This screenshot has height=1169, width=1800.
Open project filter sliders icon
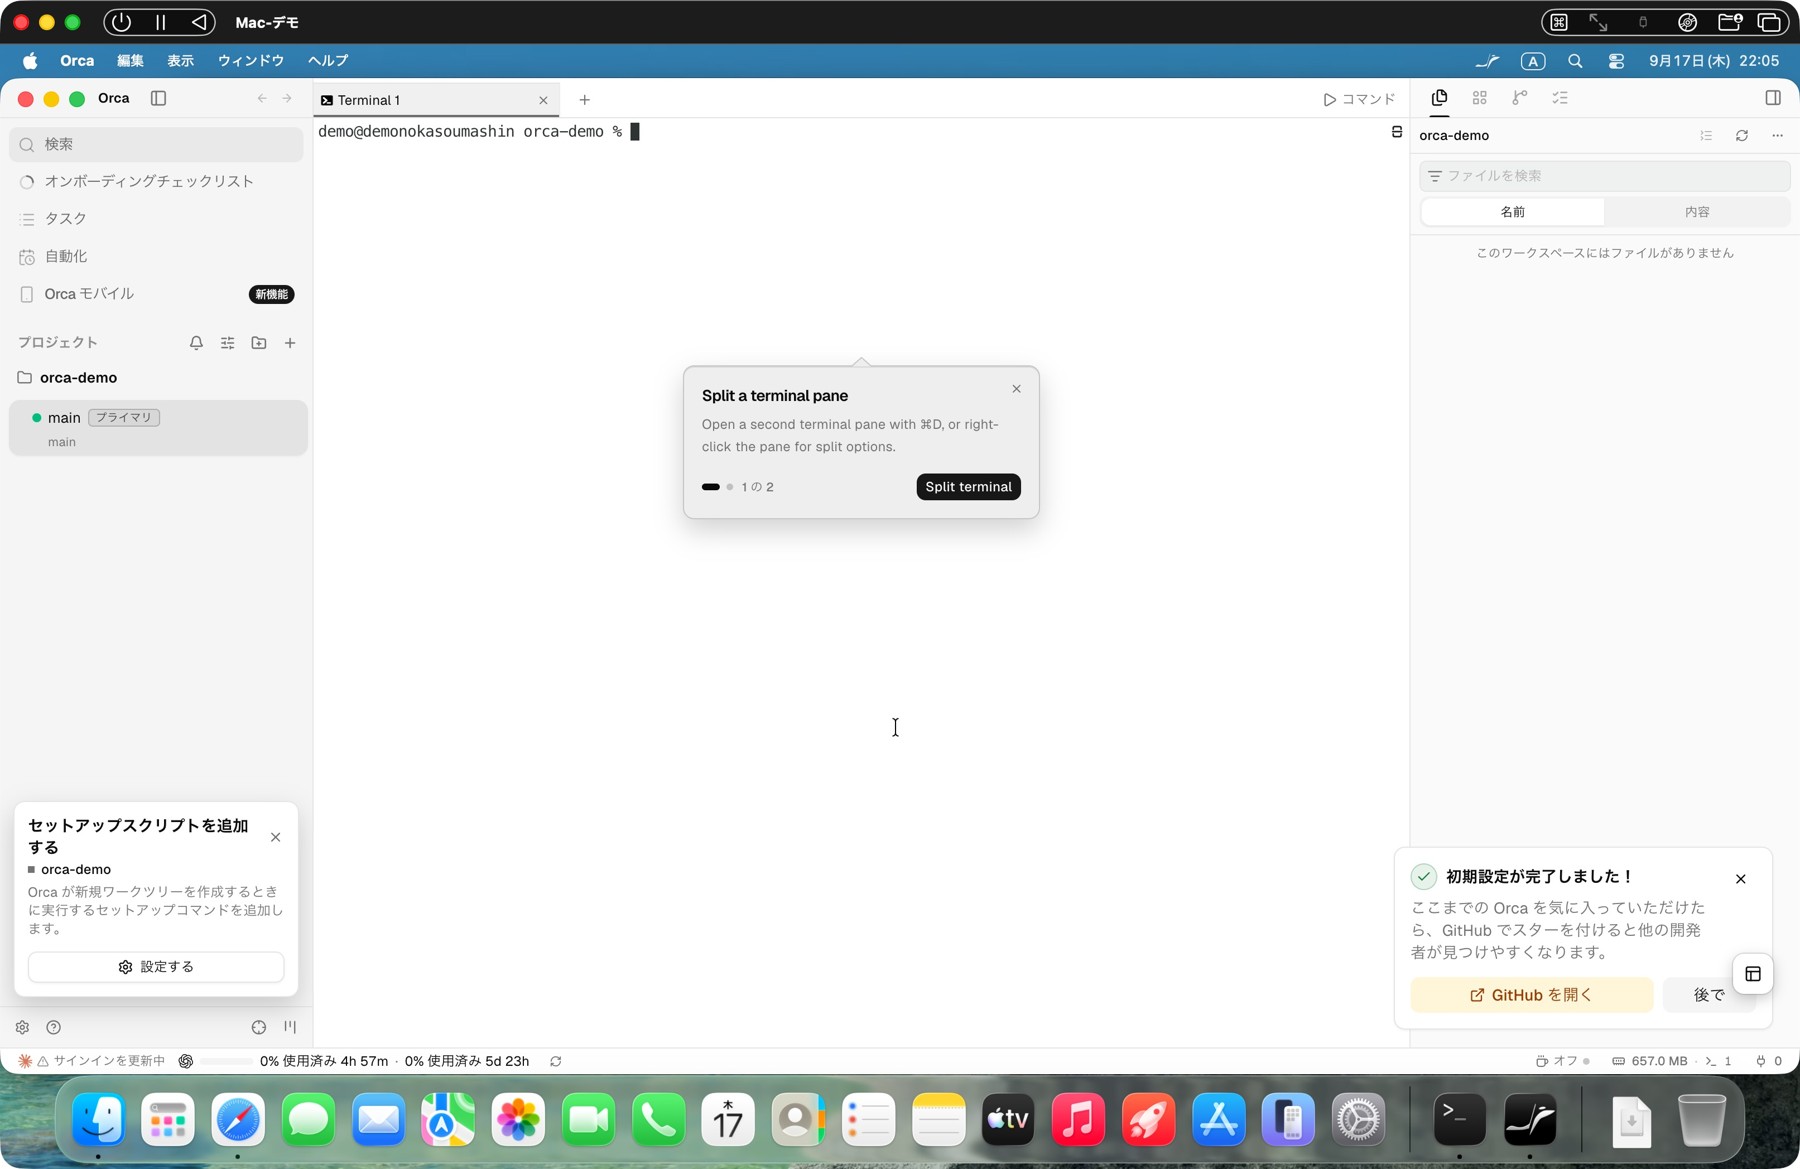click(x=228, y=343)
